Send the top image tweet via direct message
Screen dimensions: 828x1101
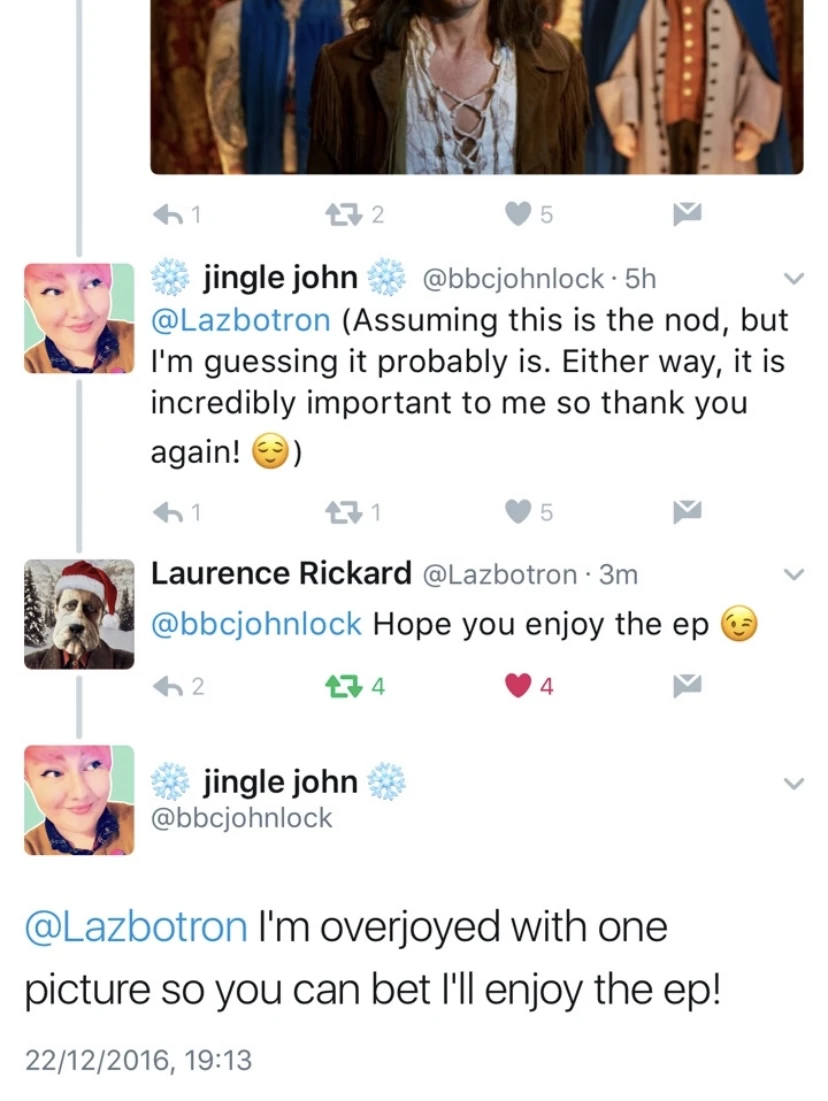[x=687, y=213]
